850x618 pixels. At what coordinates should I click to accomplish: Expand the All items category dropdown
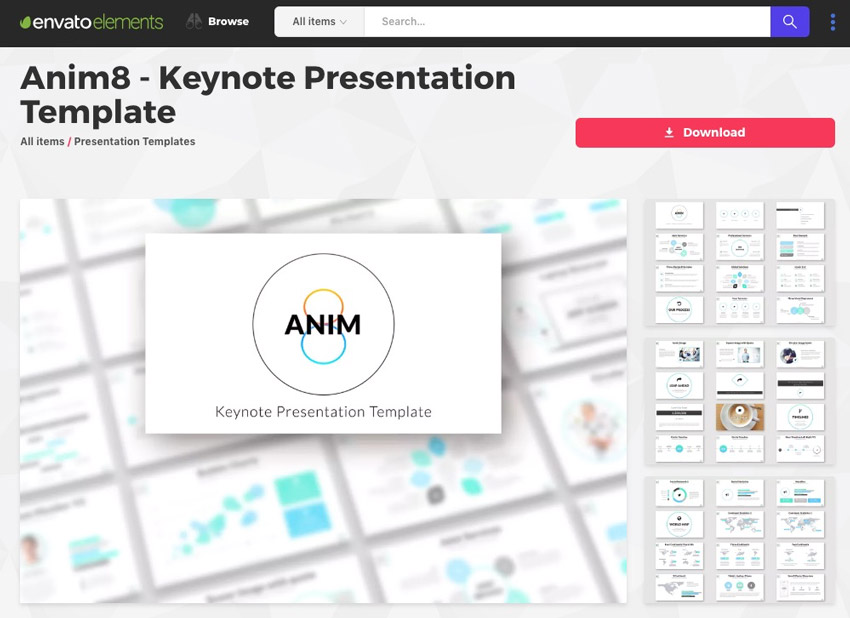tap(319, 22)
